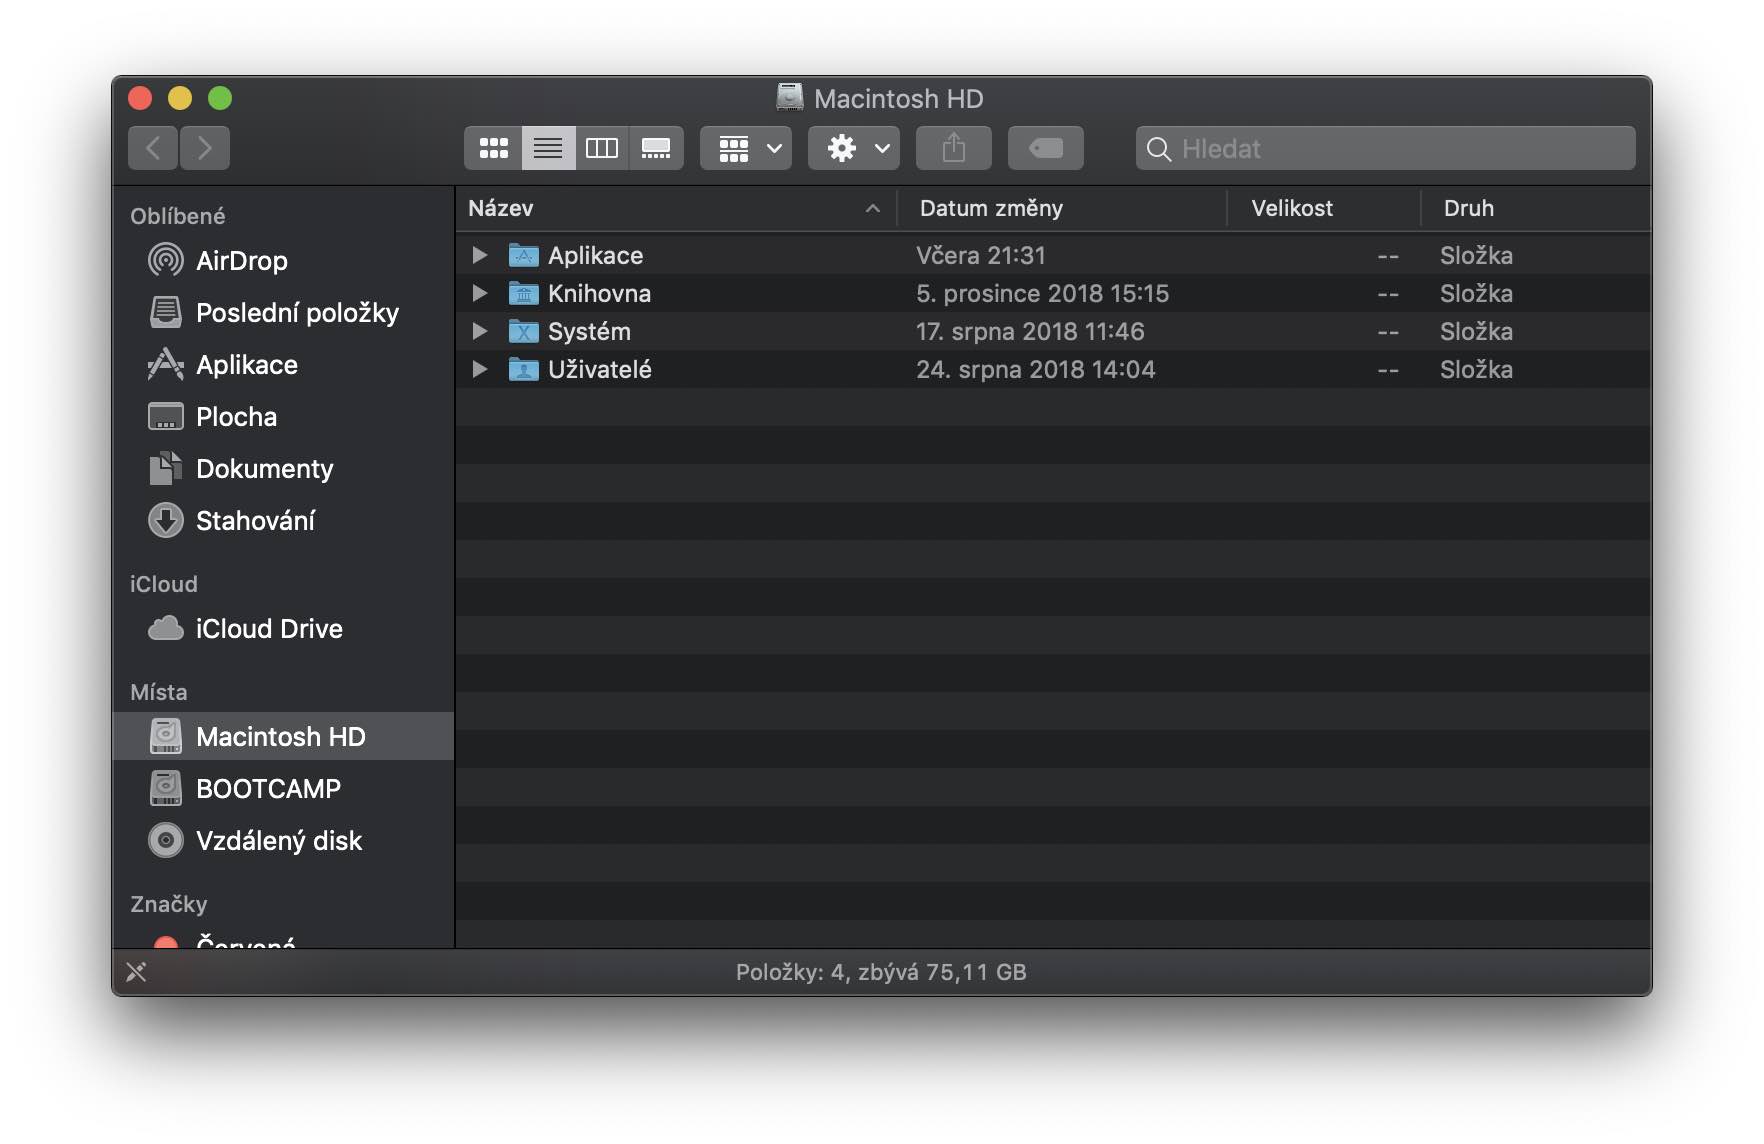
Task: Click the Oblíbené sidebar heading
Action: coord(178,216)
